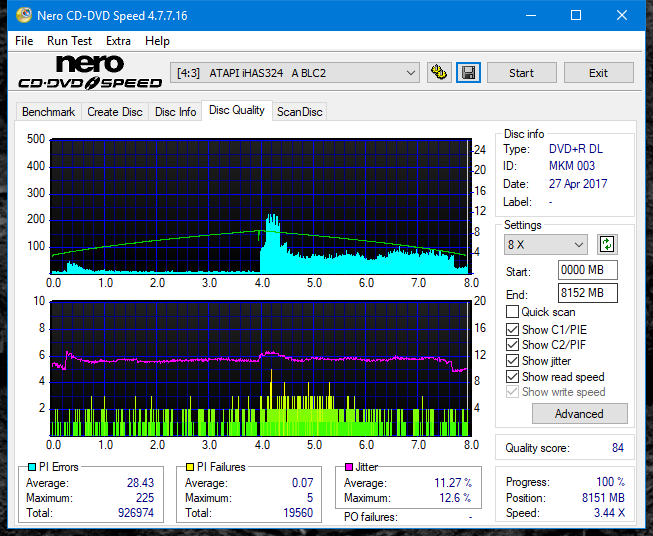Viewport: 653px width, 536px height.
Task: Click the Nero disc app icon in title bar
Action: pos(23,15)
